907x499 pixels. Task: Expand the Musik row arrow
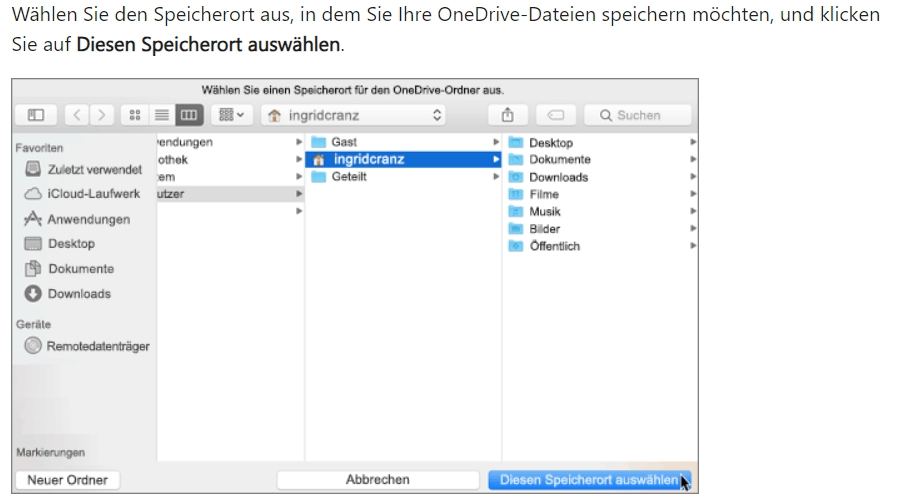tap(692, 212)
